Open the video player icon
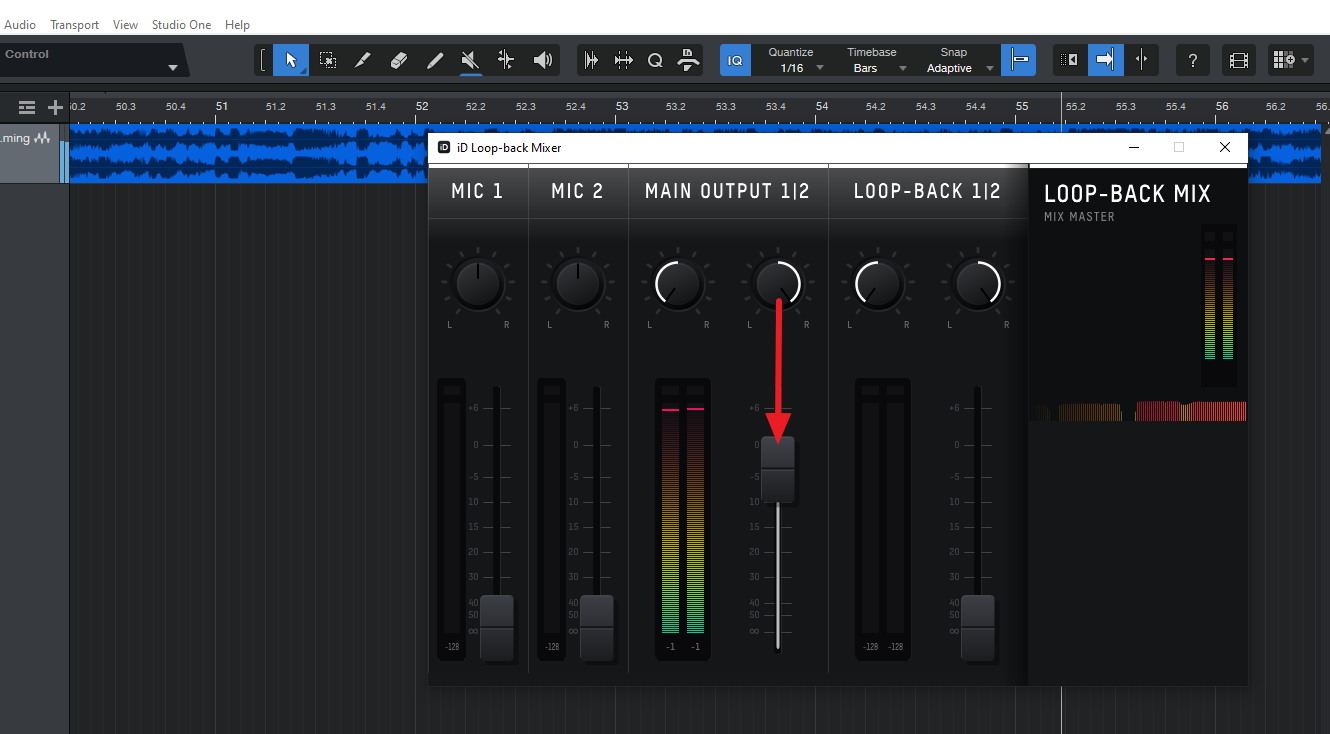 1239,61
